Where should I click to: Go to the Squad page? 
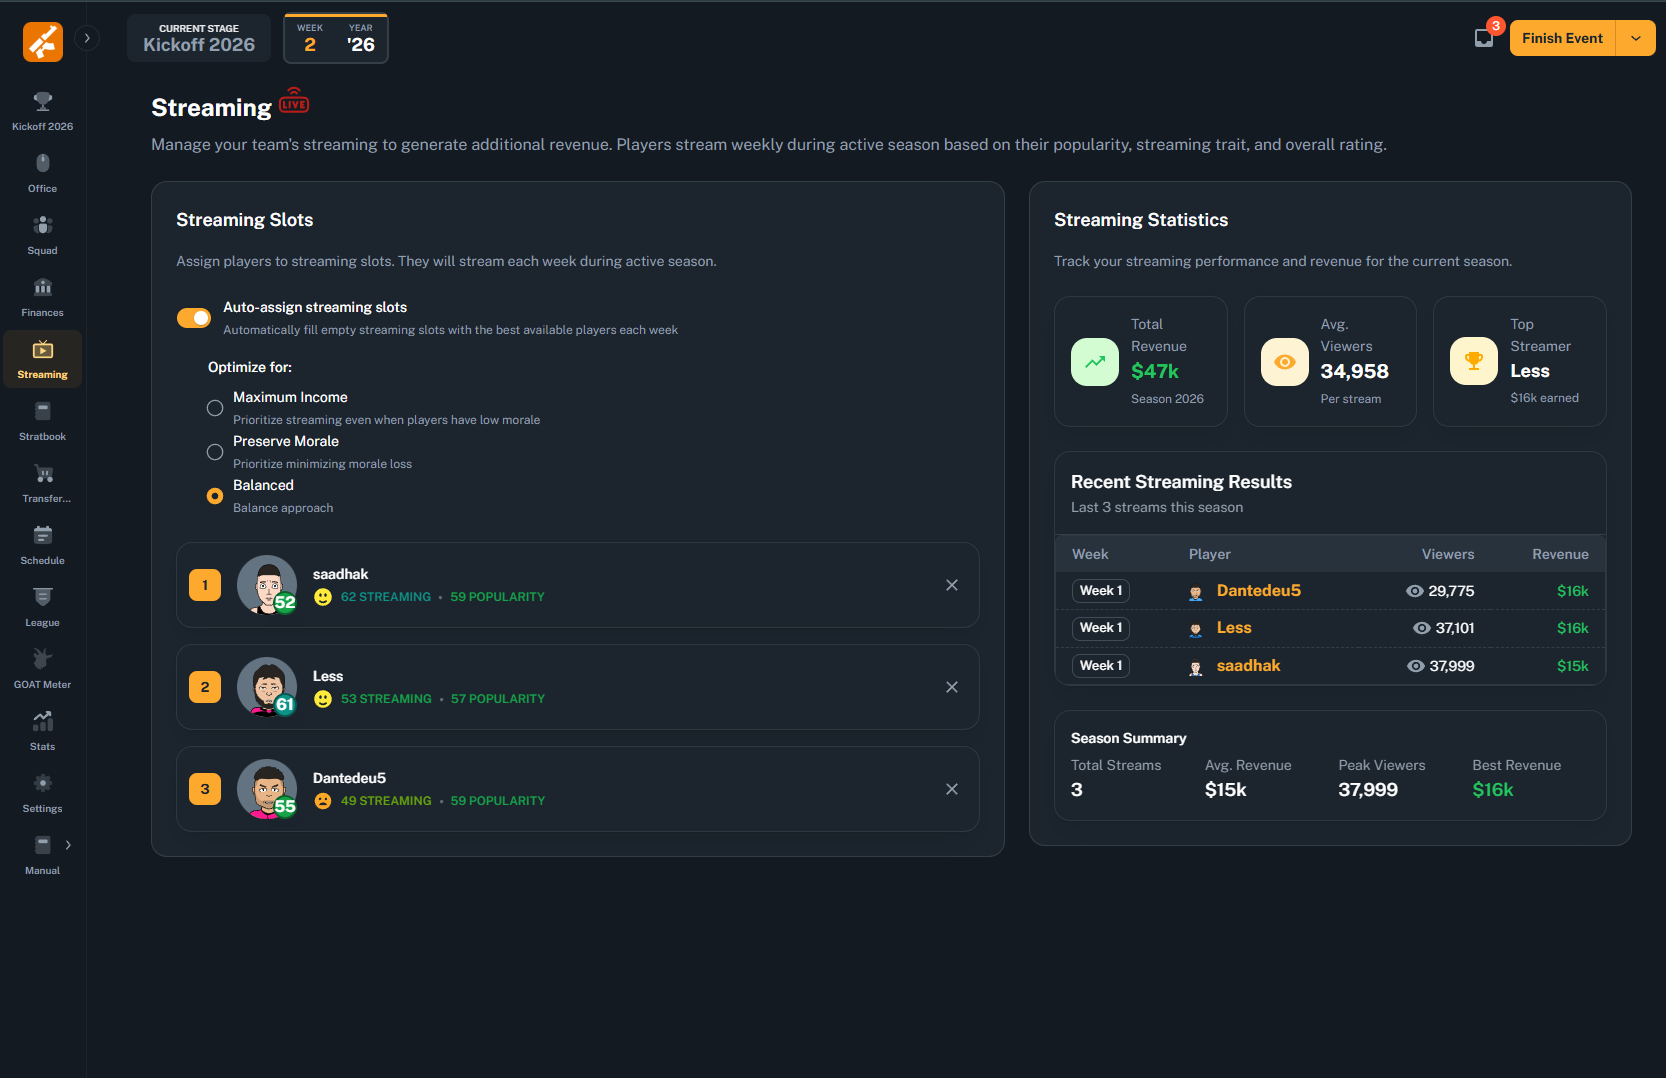(42, 235)
